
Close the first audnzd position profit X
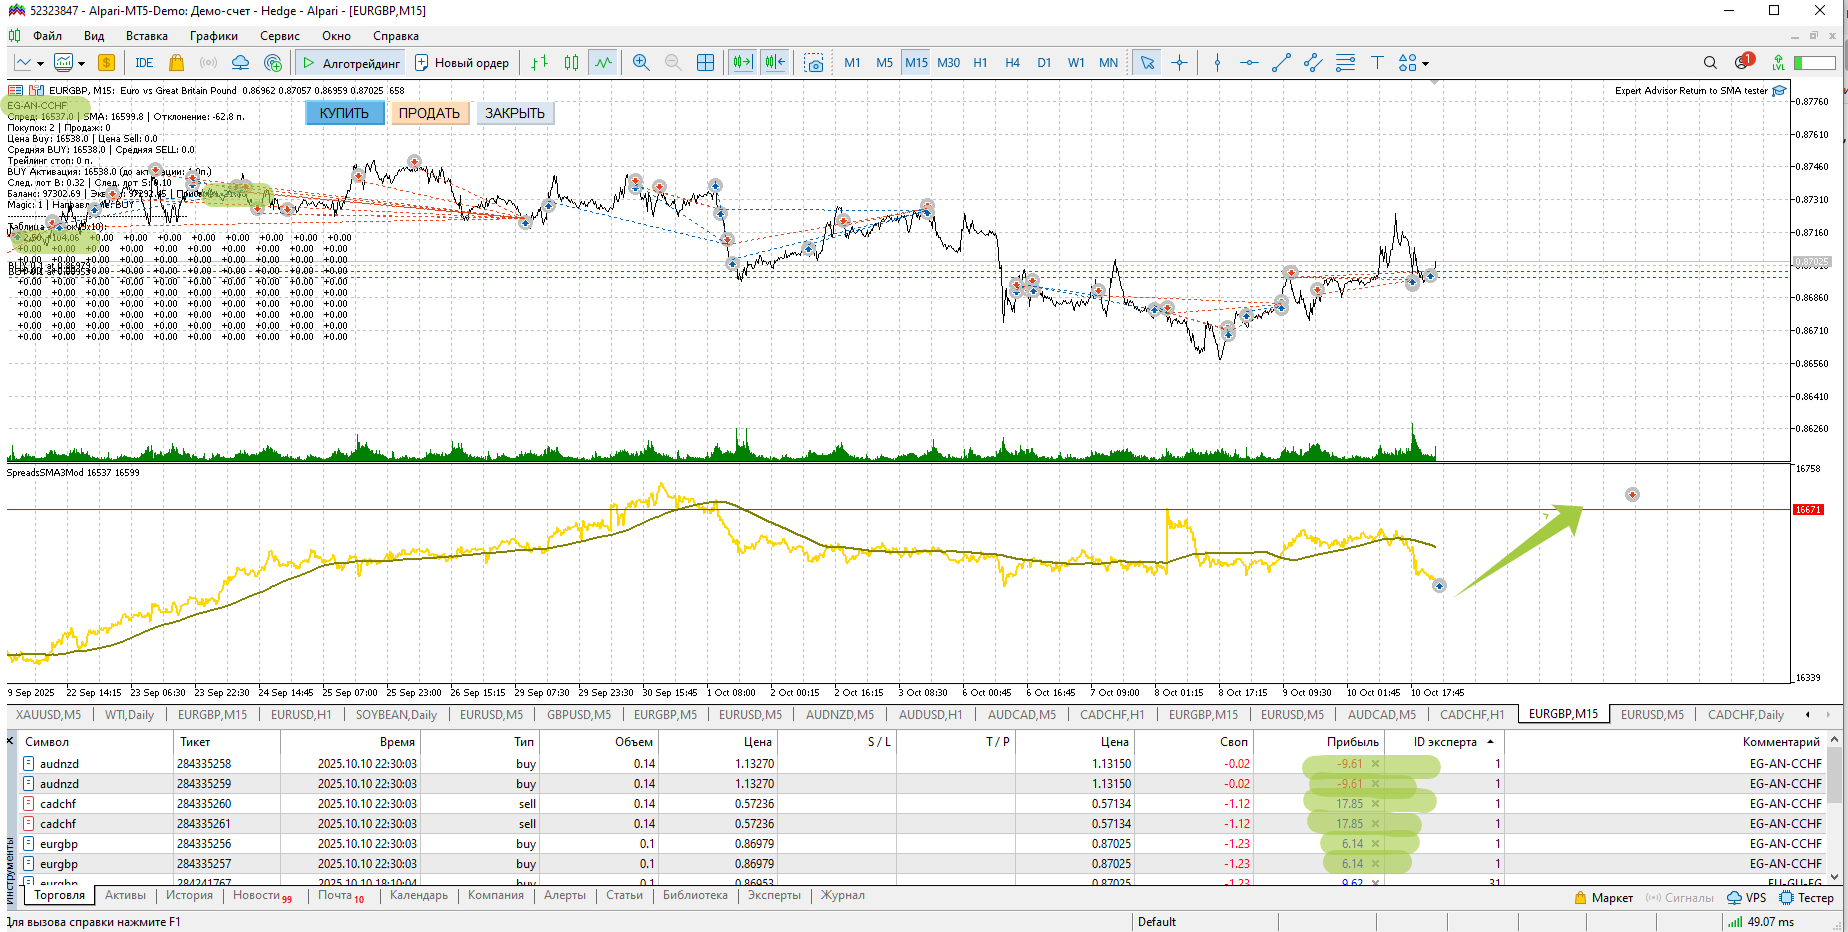point(1375,764)
